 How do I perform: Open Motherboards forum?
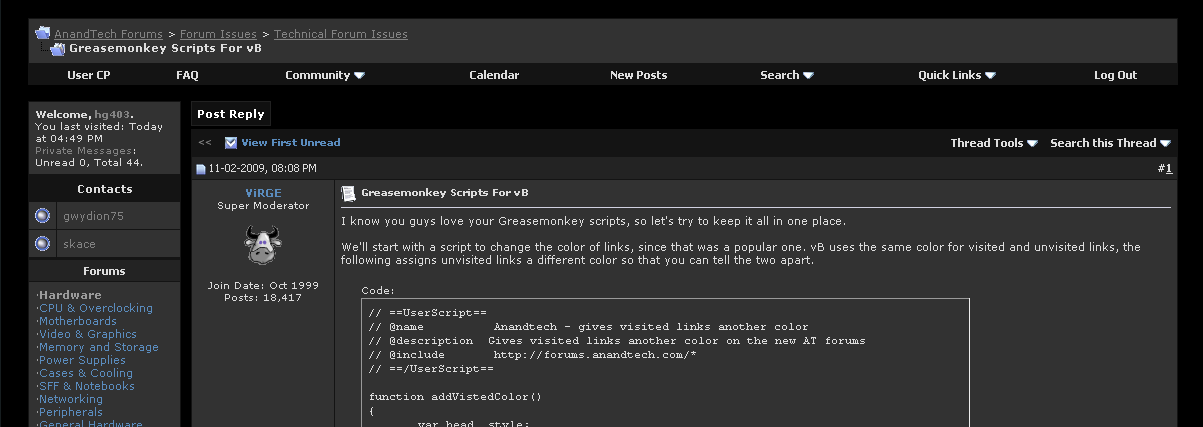click(78, 321)
